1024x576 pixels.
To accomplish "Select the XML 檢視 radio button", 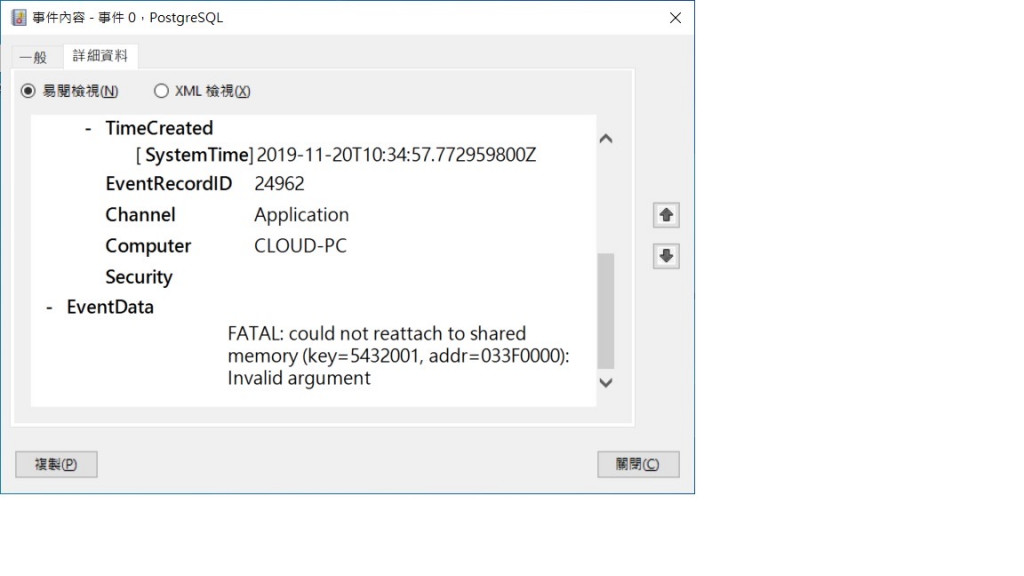I will [161, 91].
